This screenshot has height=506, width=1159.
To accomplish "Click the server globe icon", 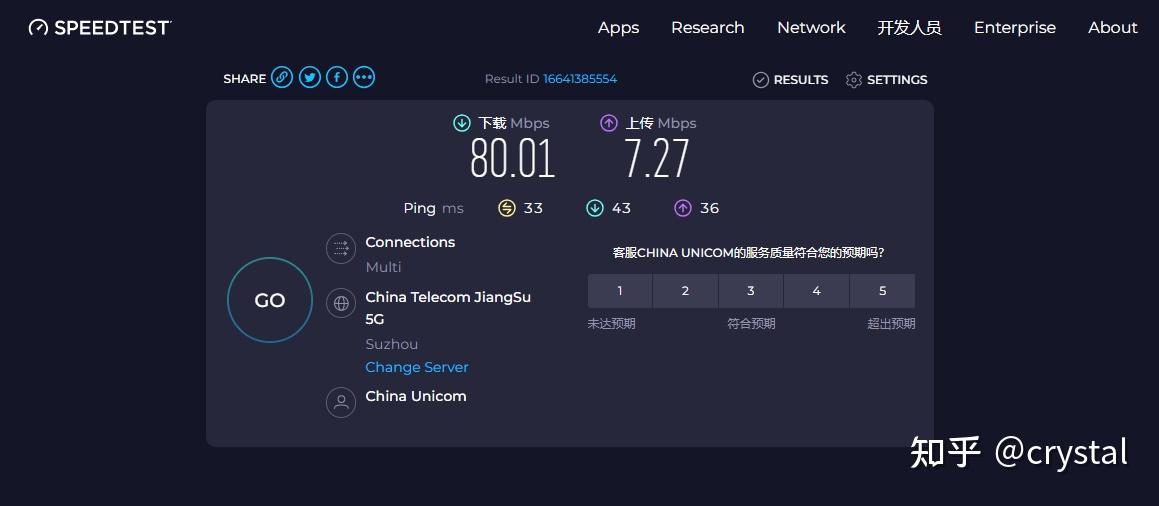I will coord(341,302).
